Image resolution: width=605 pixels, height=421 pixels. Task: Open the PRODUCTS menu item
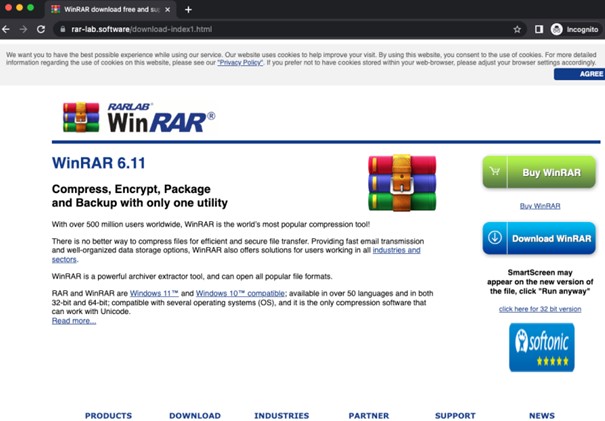[x=108, y=416]
